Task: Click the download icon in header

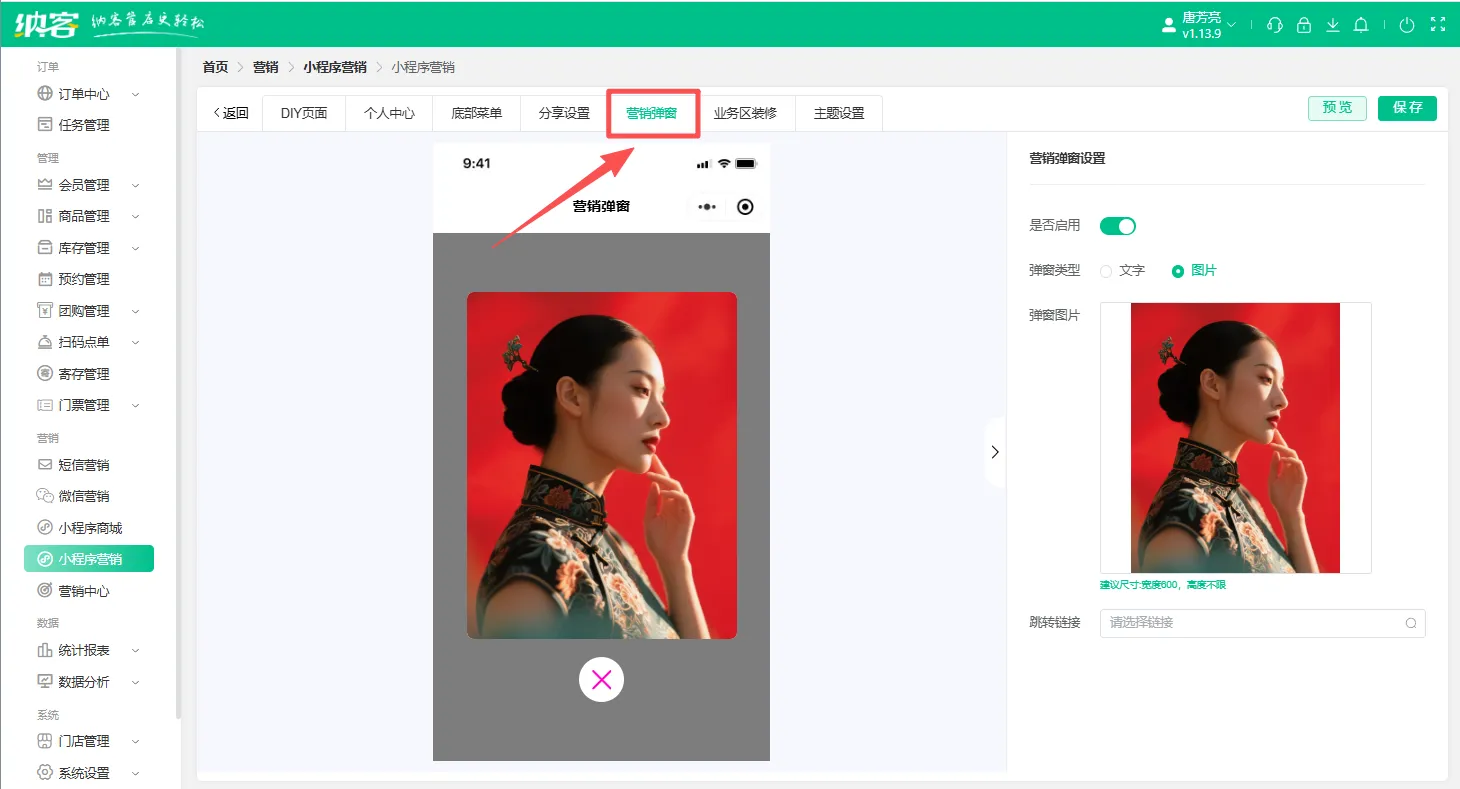Action: pyautogui.click(x=1332, y=25)
